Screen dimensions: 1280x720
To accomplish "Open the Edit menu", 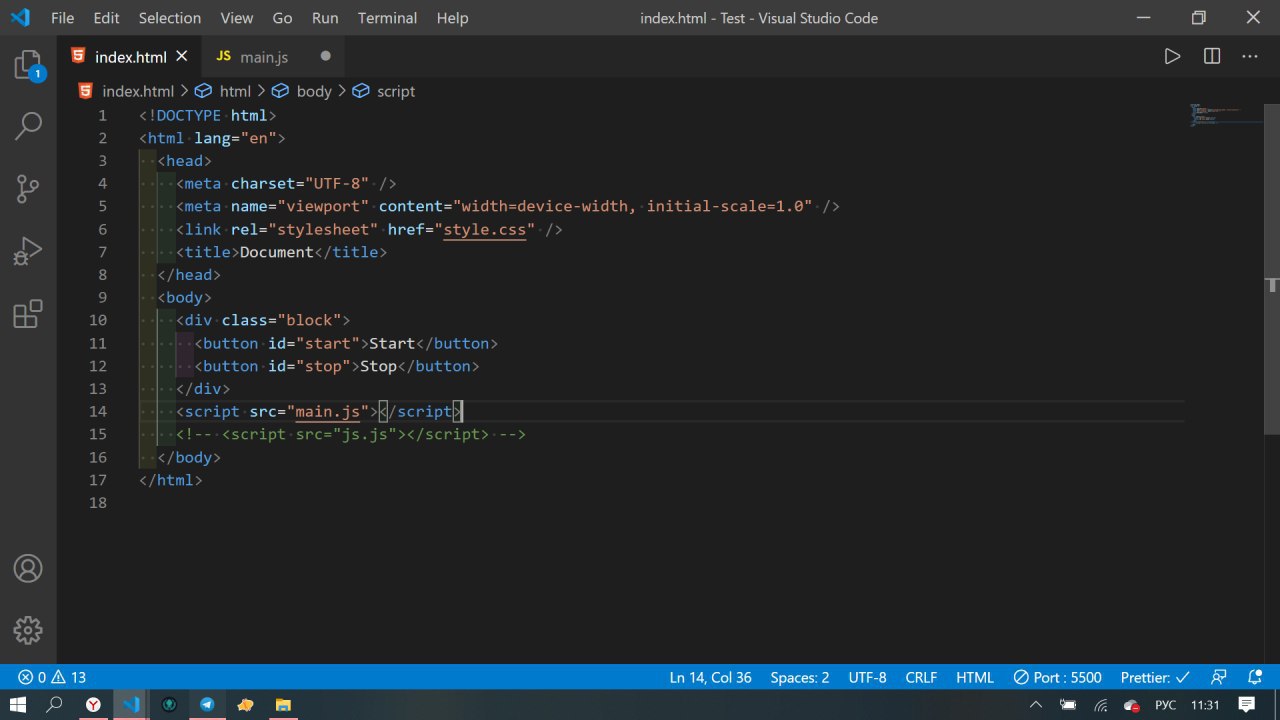I will tap(106, 18).
